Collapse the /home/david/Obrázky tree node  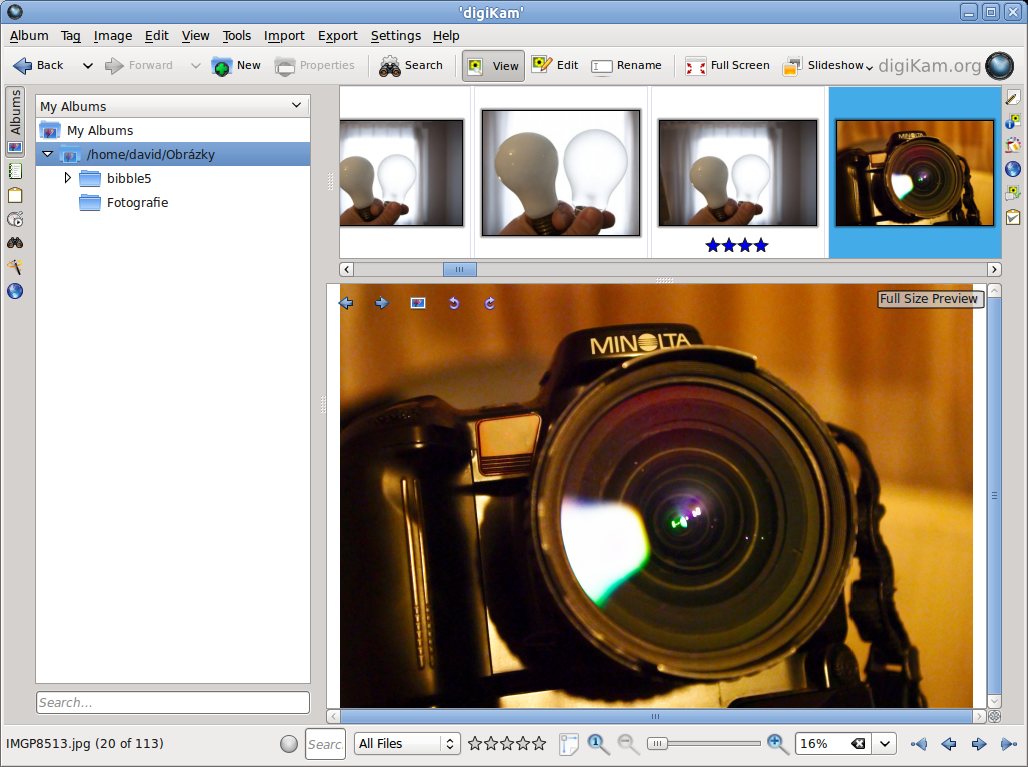point(47,154)
